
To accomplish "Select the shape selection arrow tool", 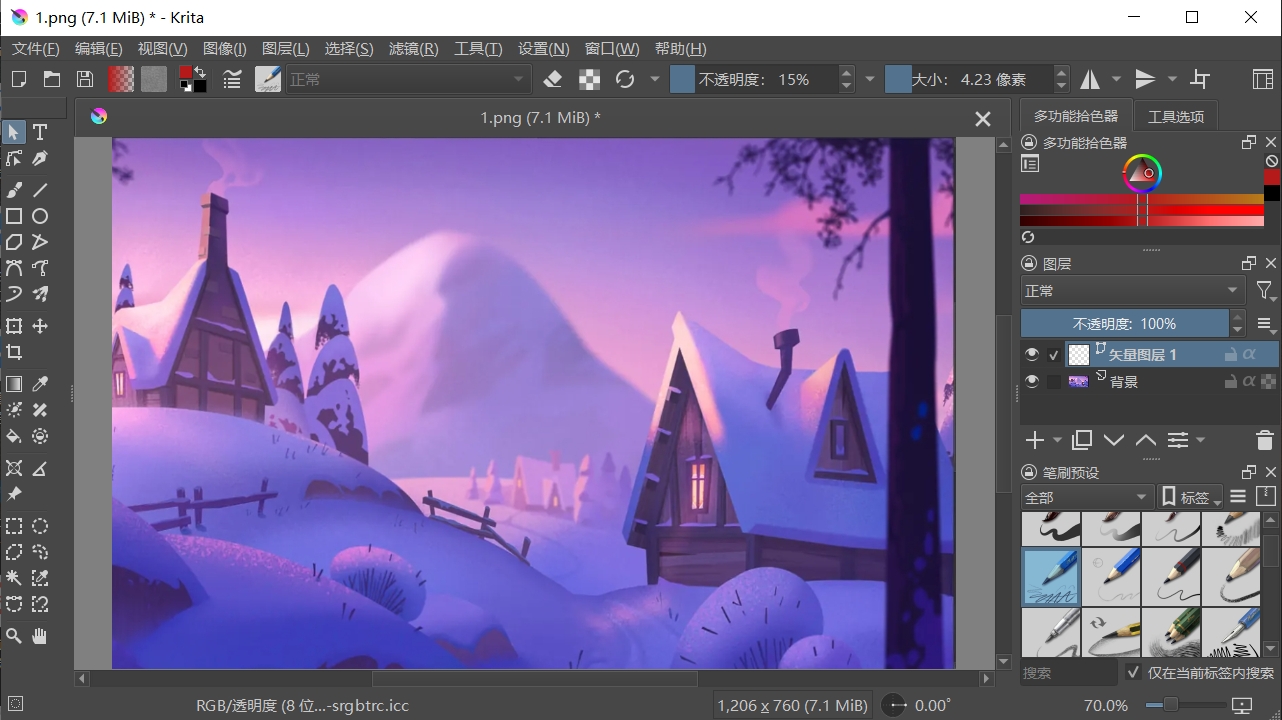I will tap(14, 132).
